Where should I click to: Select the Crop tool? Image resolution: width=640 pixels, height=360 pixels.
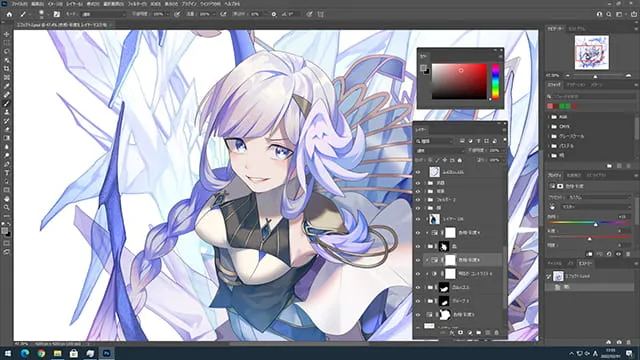click(x=7, y=69)
